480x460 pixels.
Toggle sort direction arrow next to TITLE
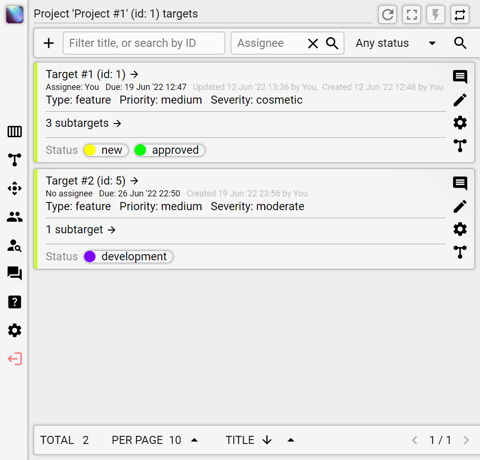click(x=267, y=440)
